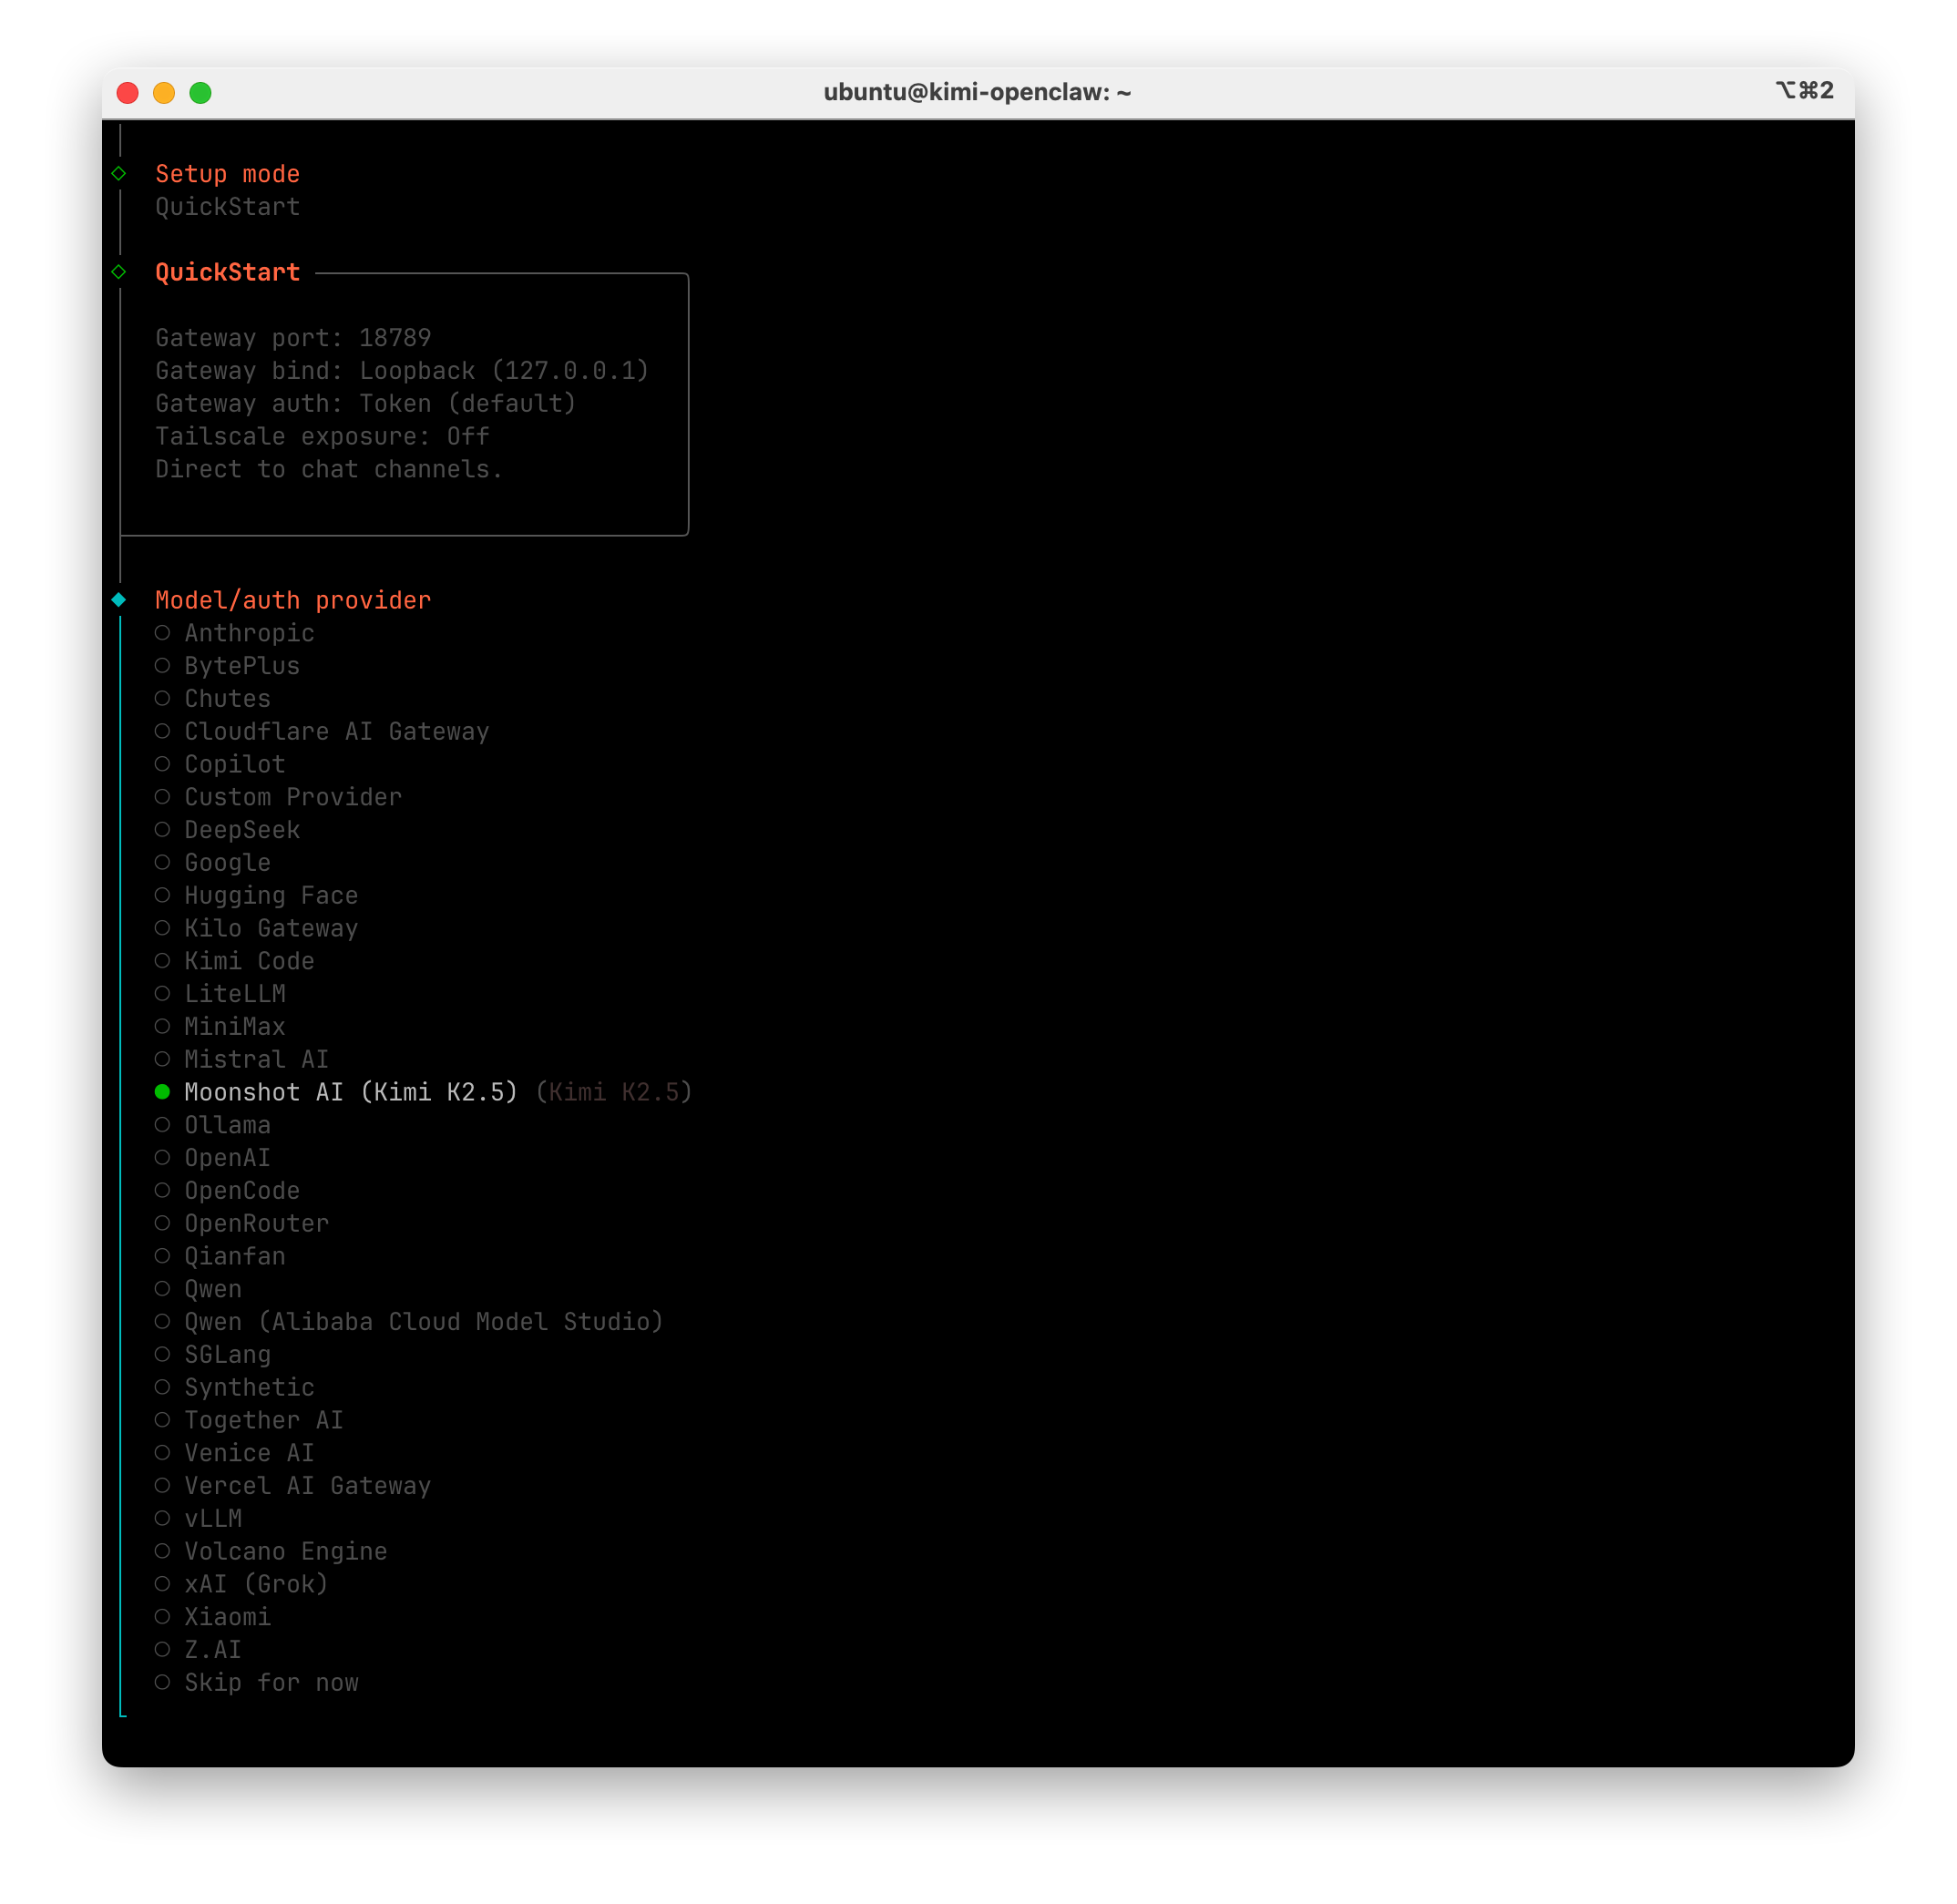
Task: Choose Skip for now option
Action: [270, 1682]
